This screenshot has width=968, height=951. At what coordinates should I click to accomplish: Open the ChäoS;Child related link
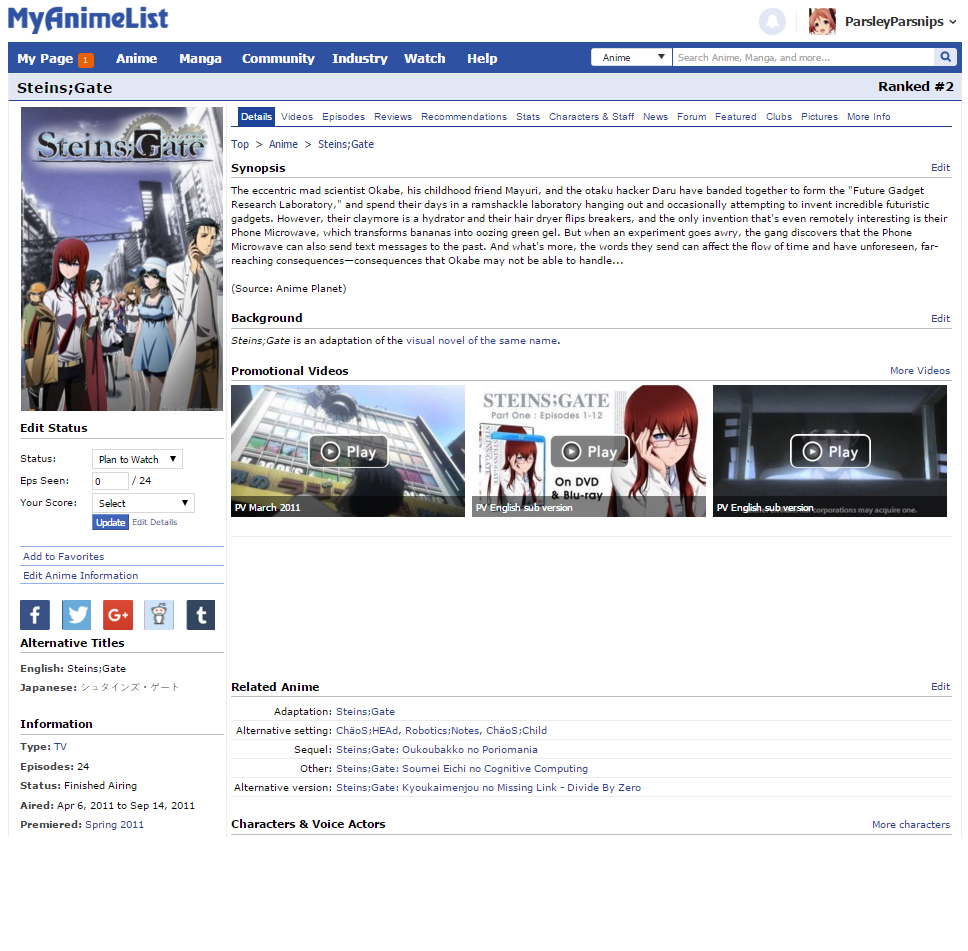pyautogui.click(x=516, y=731)
